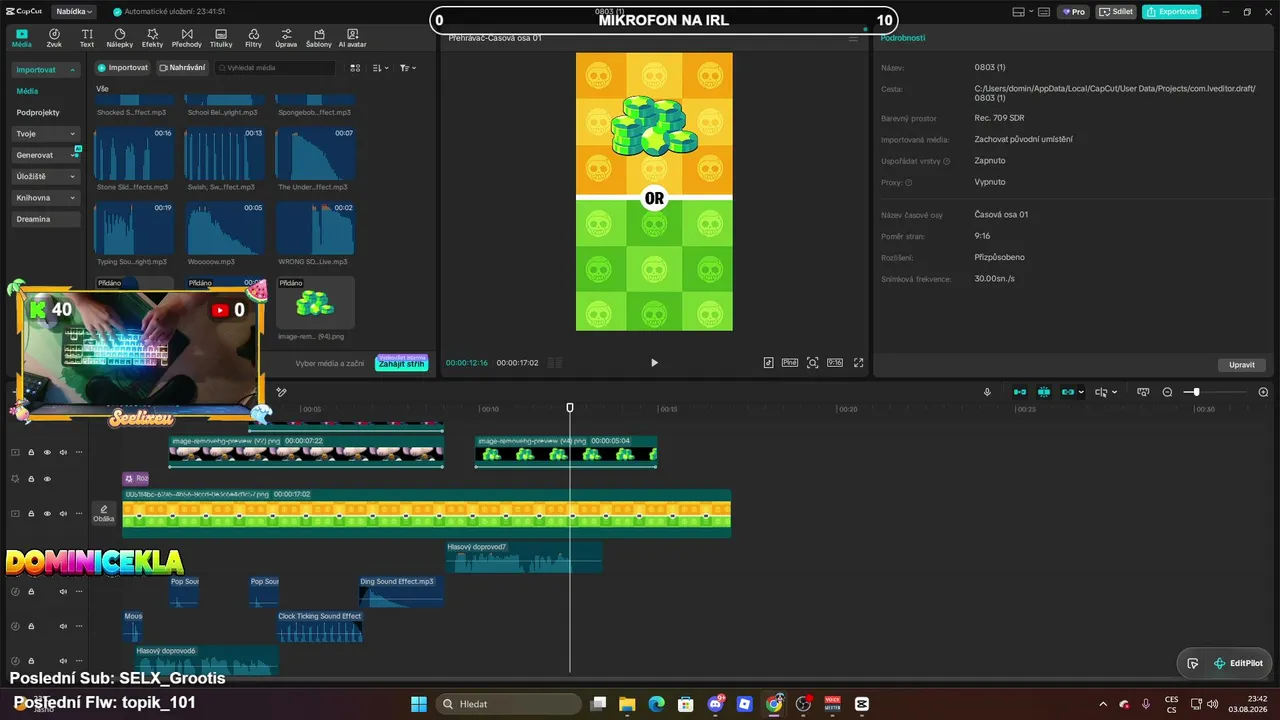Screen dimensions: 1280x720
Task: Open the AI avatar icon
Action: (352, 38)
